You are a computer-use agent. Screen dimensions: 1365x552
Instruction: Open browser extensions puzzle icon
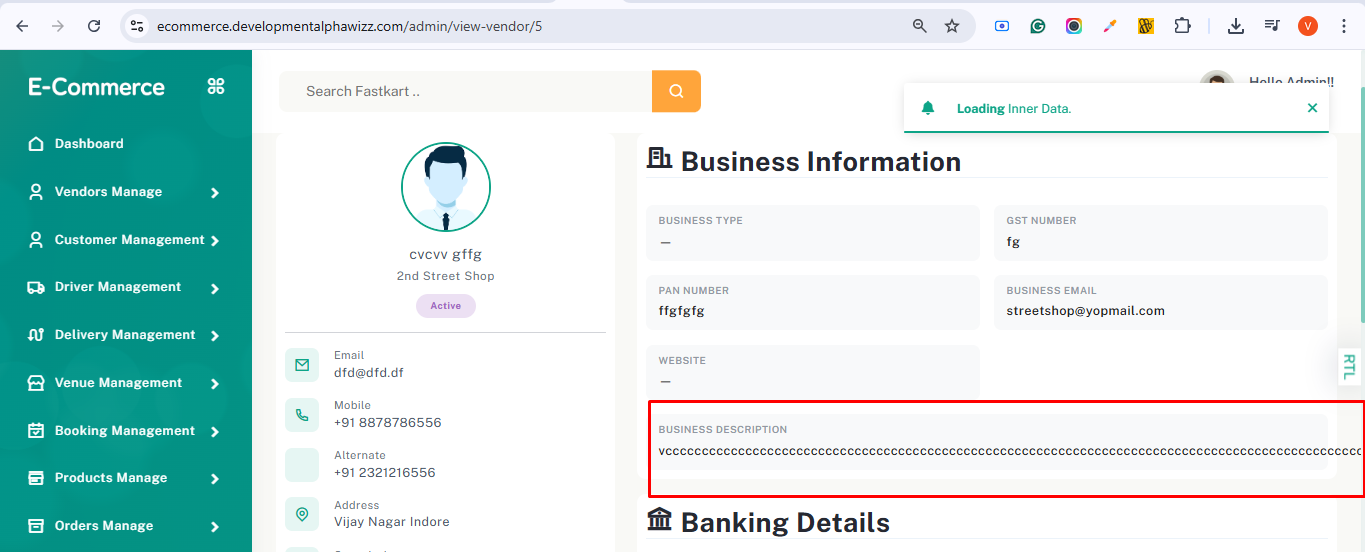click(x=1182, y=26)
